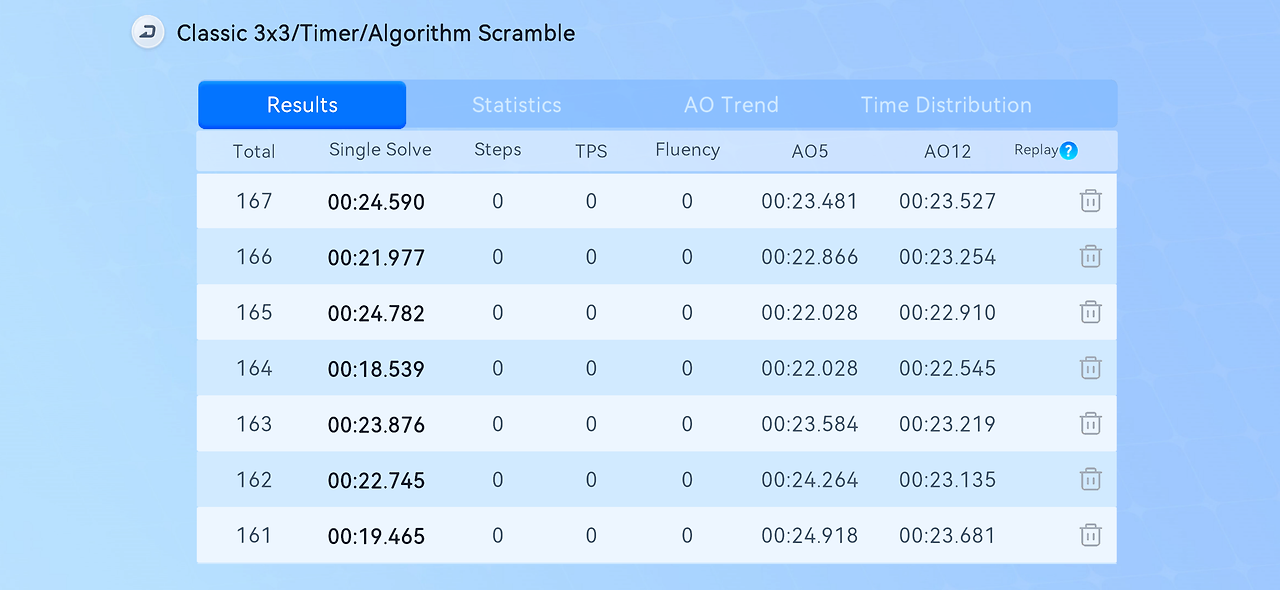Open the Replay help question mark
Viewport: 1280px width, 590px height.
point(1069,151)
